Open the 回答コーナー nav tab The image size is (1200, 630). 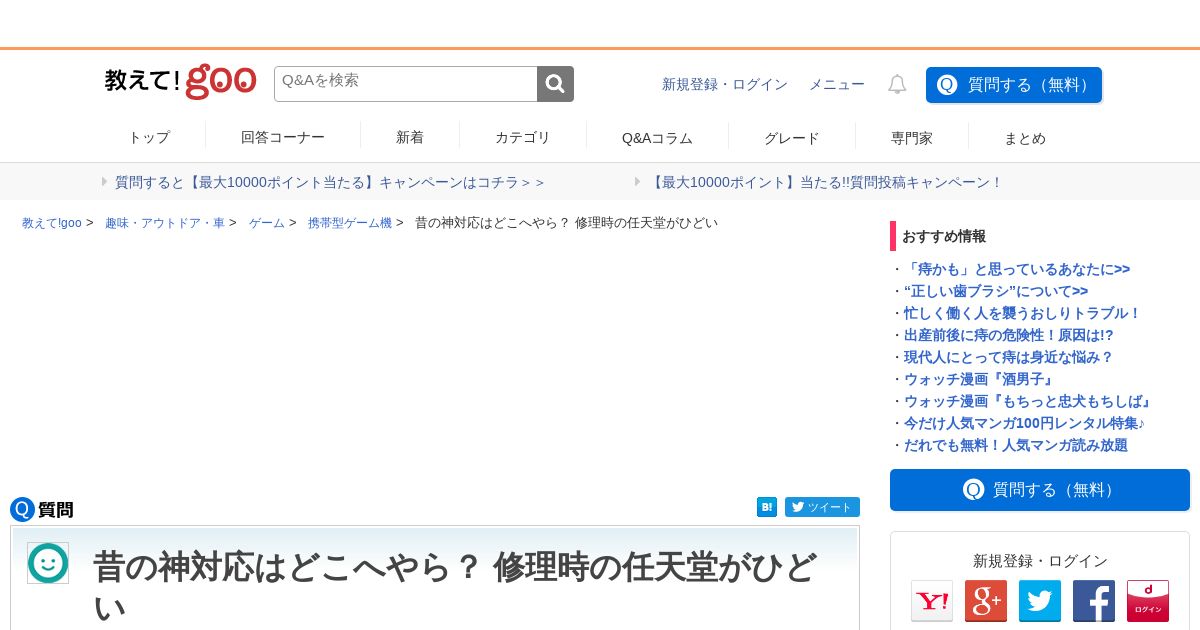pos(283,138)
